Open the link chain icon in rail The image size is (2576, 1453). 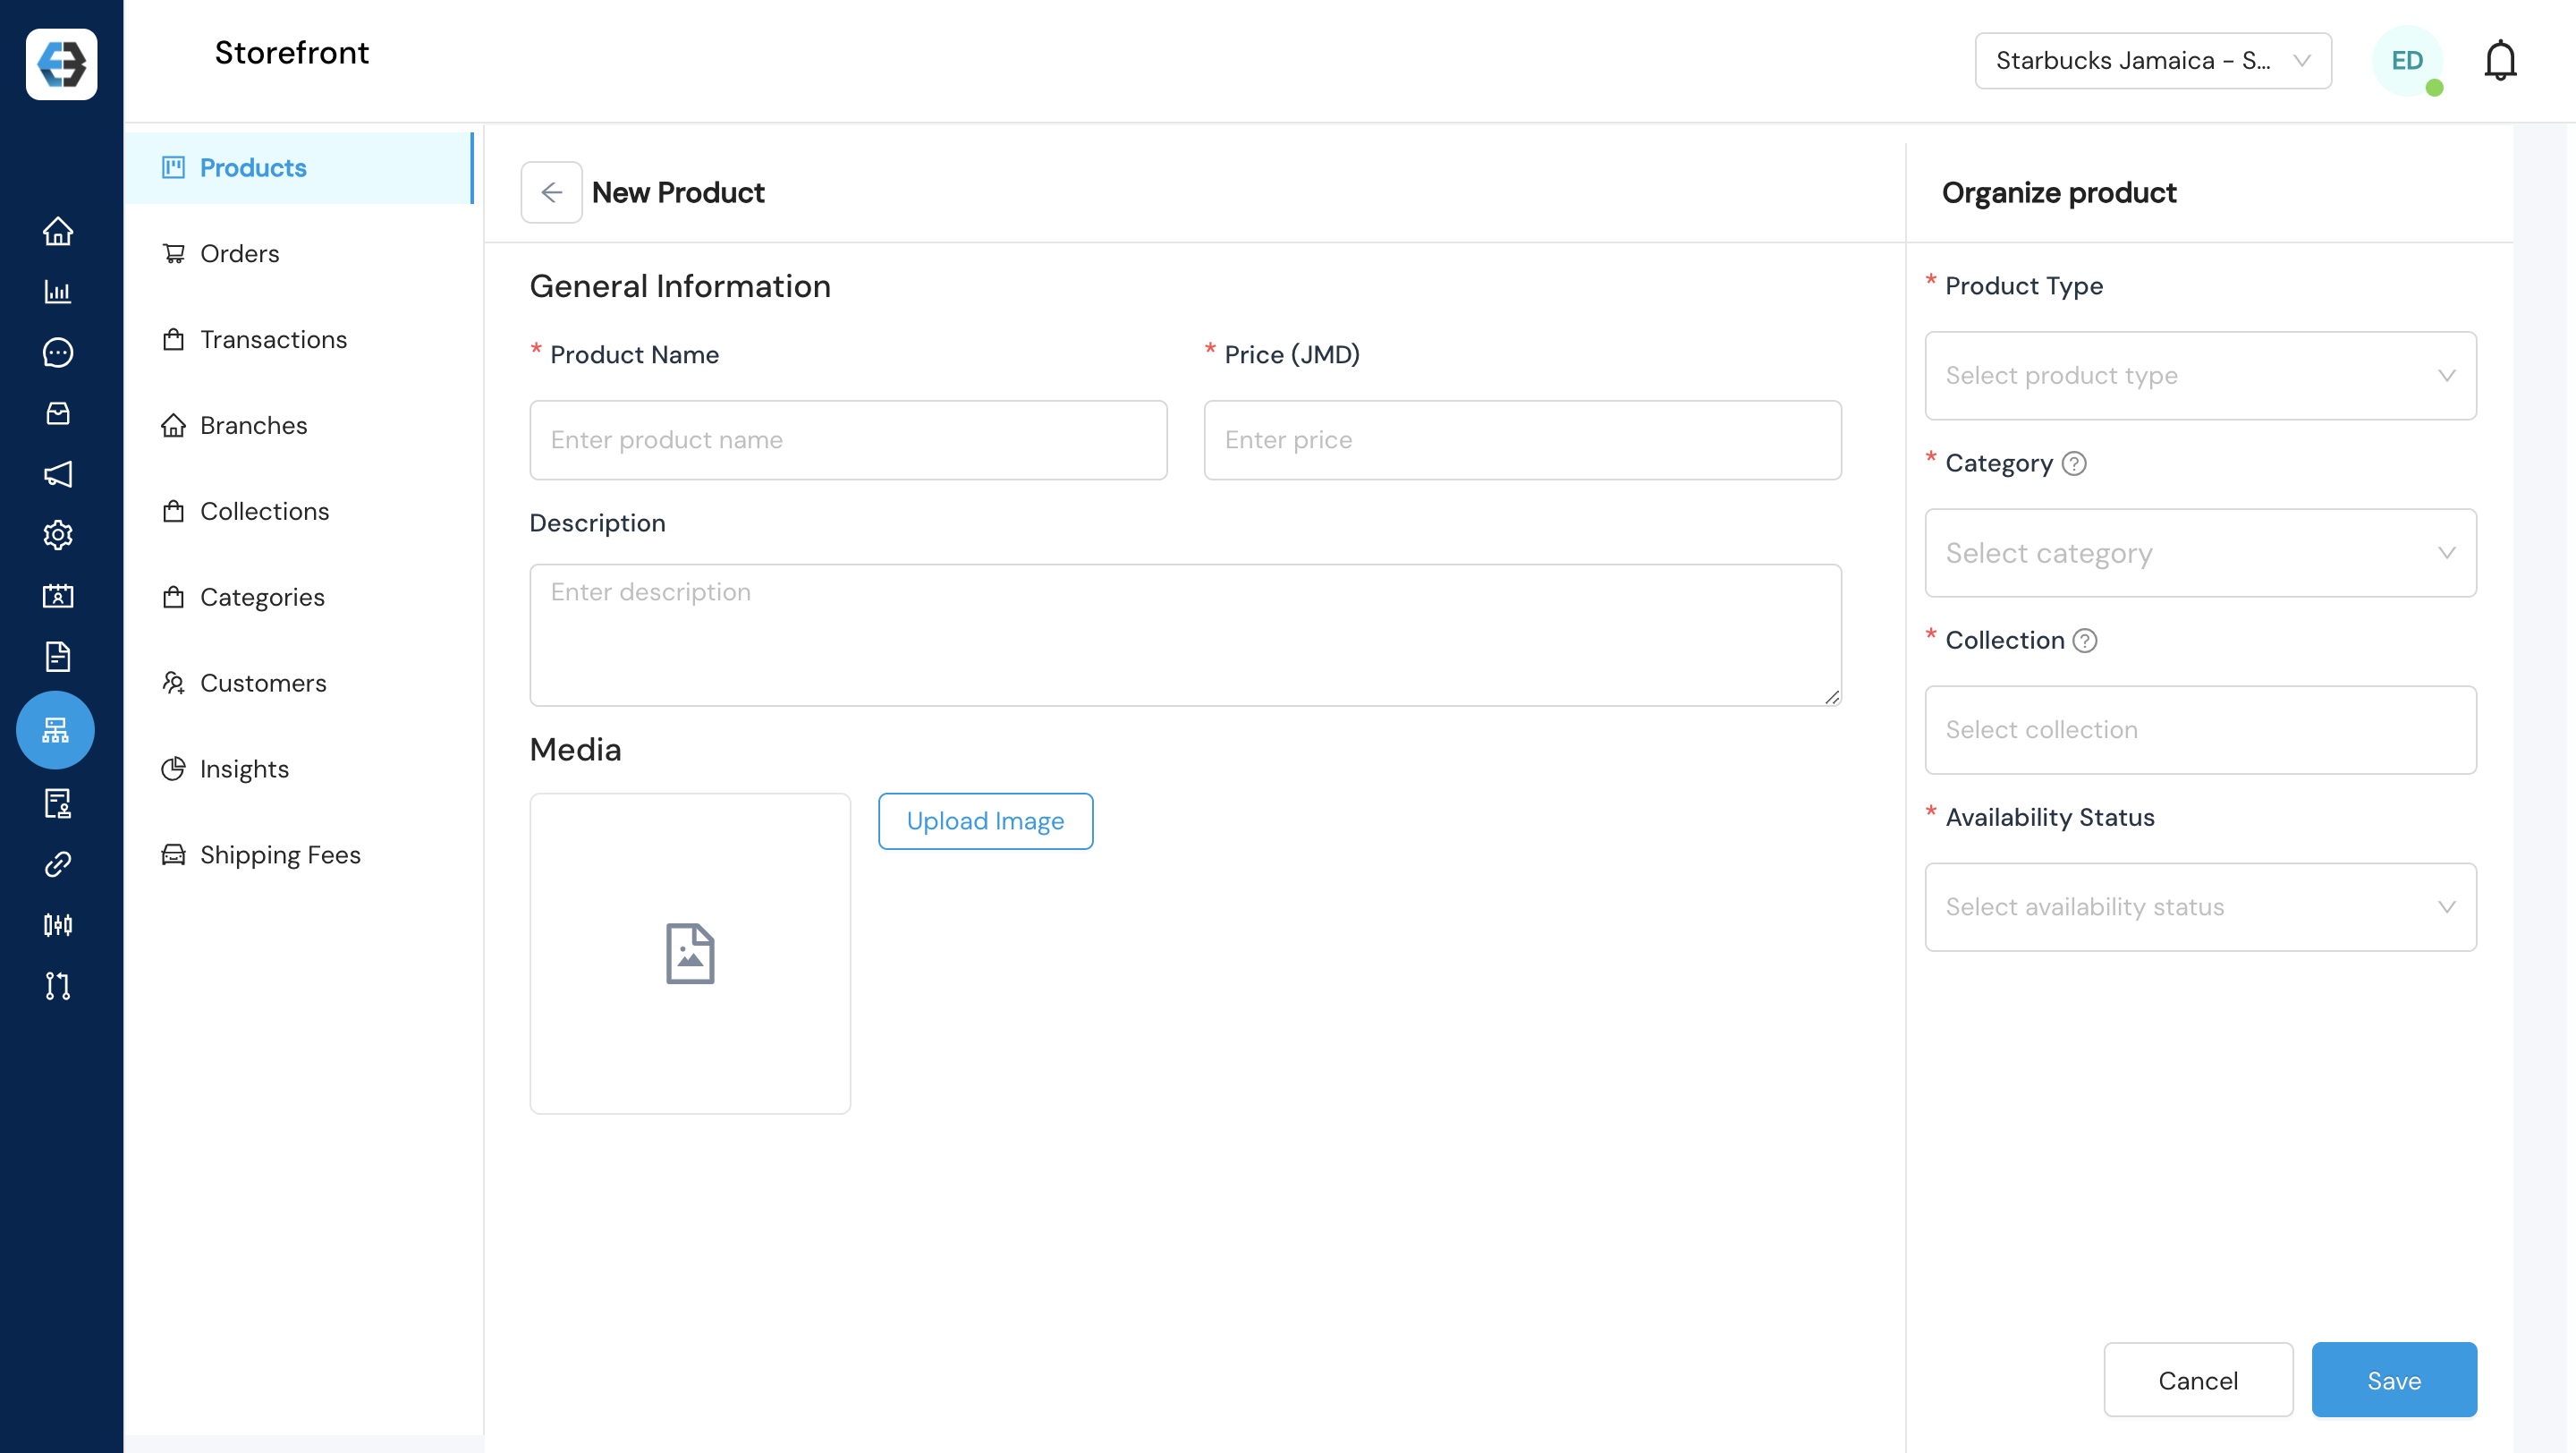(57, 864)
